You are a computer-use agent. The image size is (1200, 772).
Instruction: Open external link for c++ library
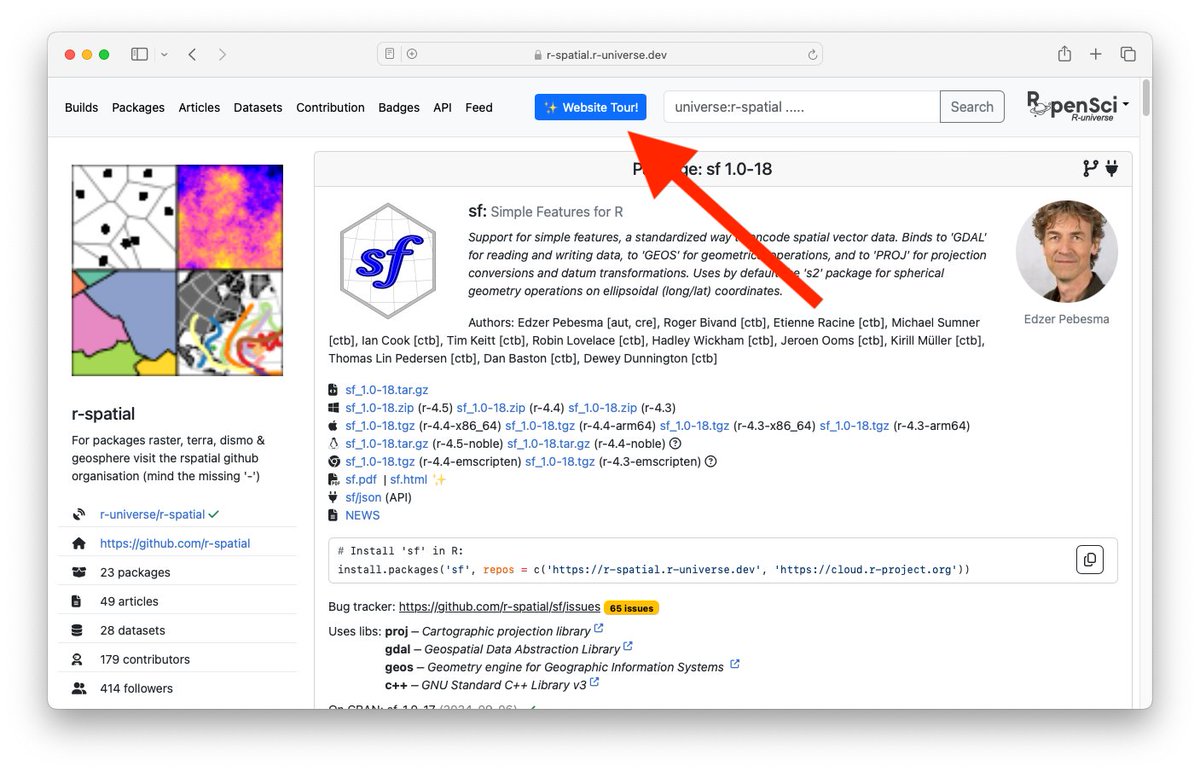tap(594, 682)
